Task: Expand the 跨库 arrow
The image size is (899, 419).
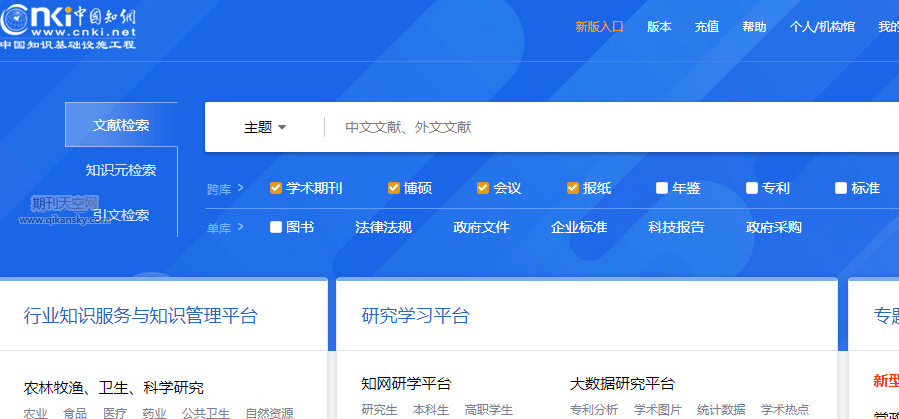Action: click(x=241, y=188)
